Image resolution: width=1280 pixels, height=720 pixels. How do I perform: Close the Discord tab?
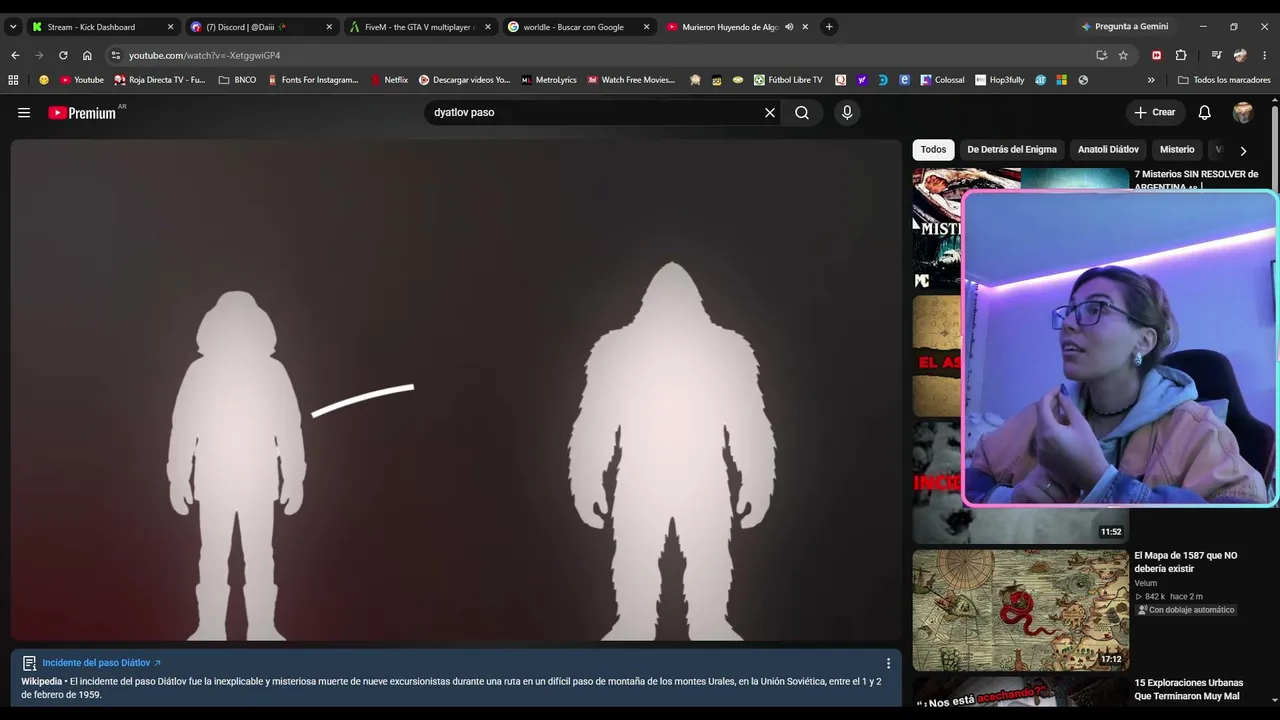(329, 27)
